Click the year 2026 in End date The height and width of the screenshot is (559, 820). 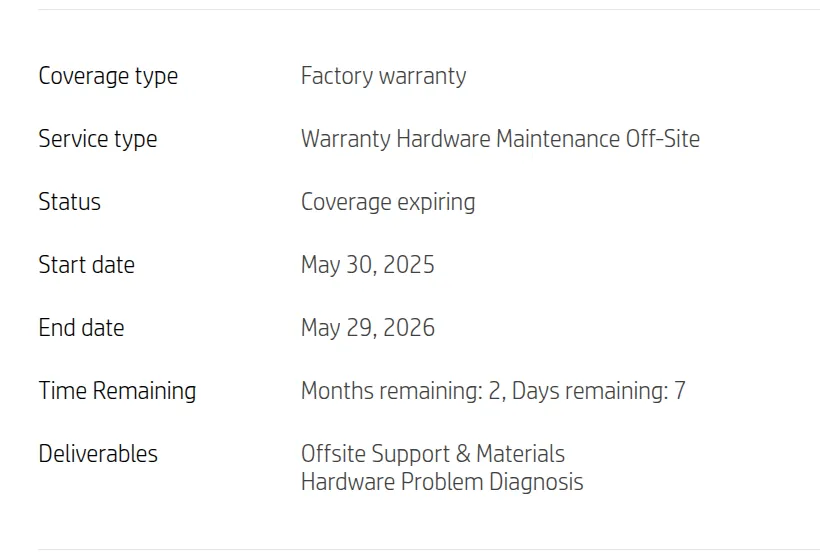410,328
